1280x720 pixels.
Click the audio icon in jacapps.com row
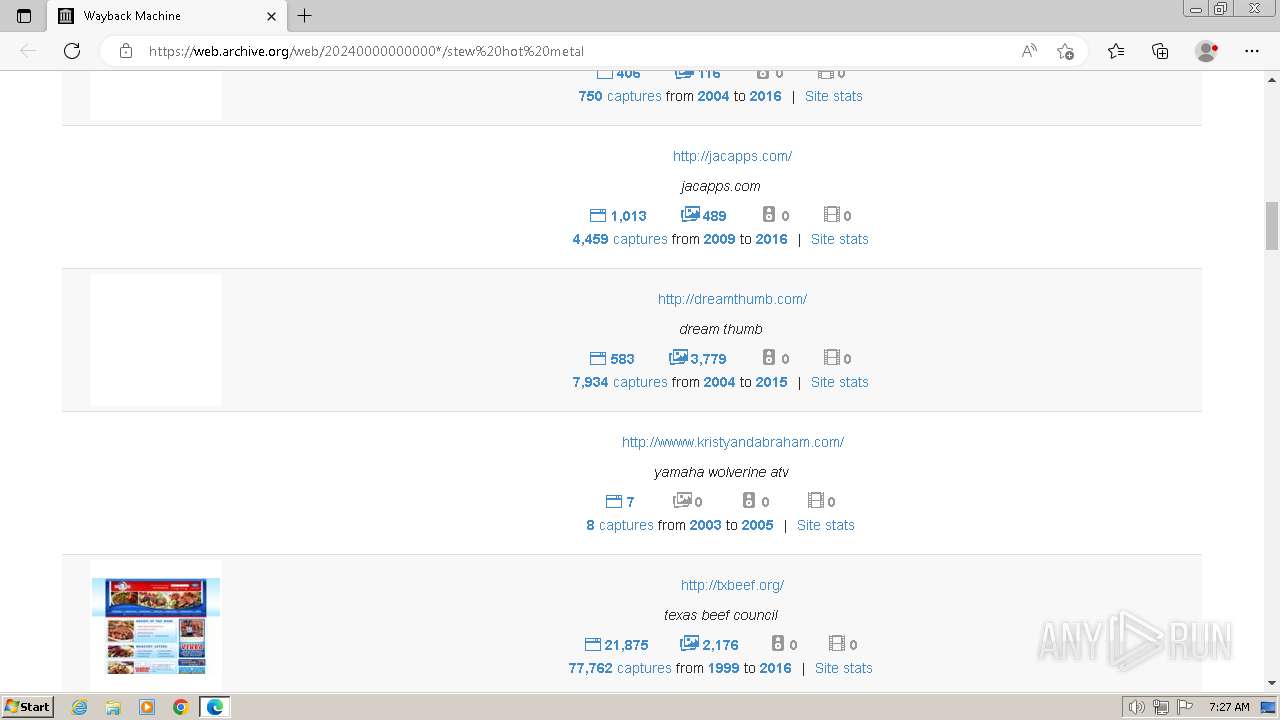[x=769, y=214]
